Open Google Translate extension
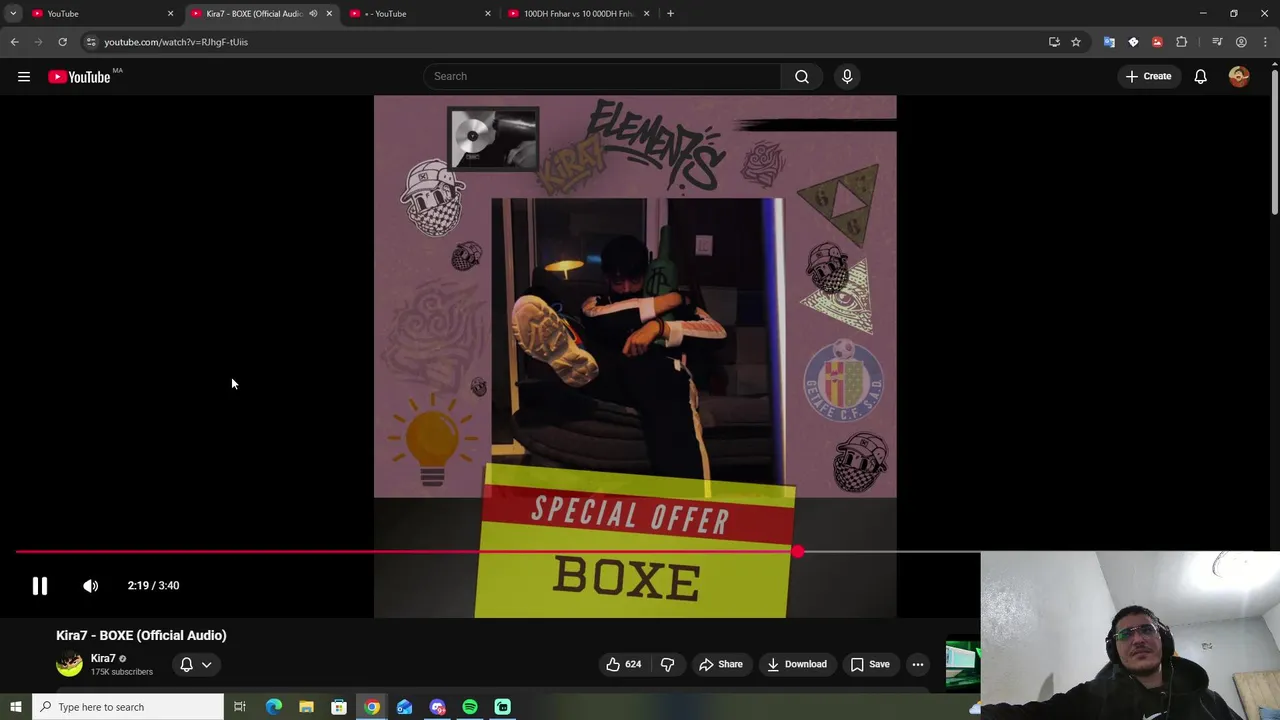 tap(1109, 42)
